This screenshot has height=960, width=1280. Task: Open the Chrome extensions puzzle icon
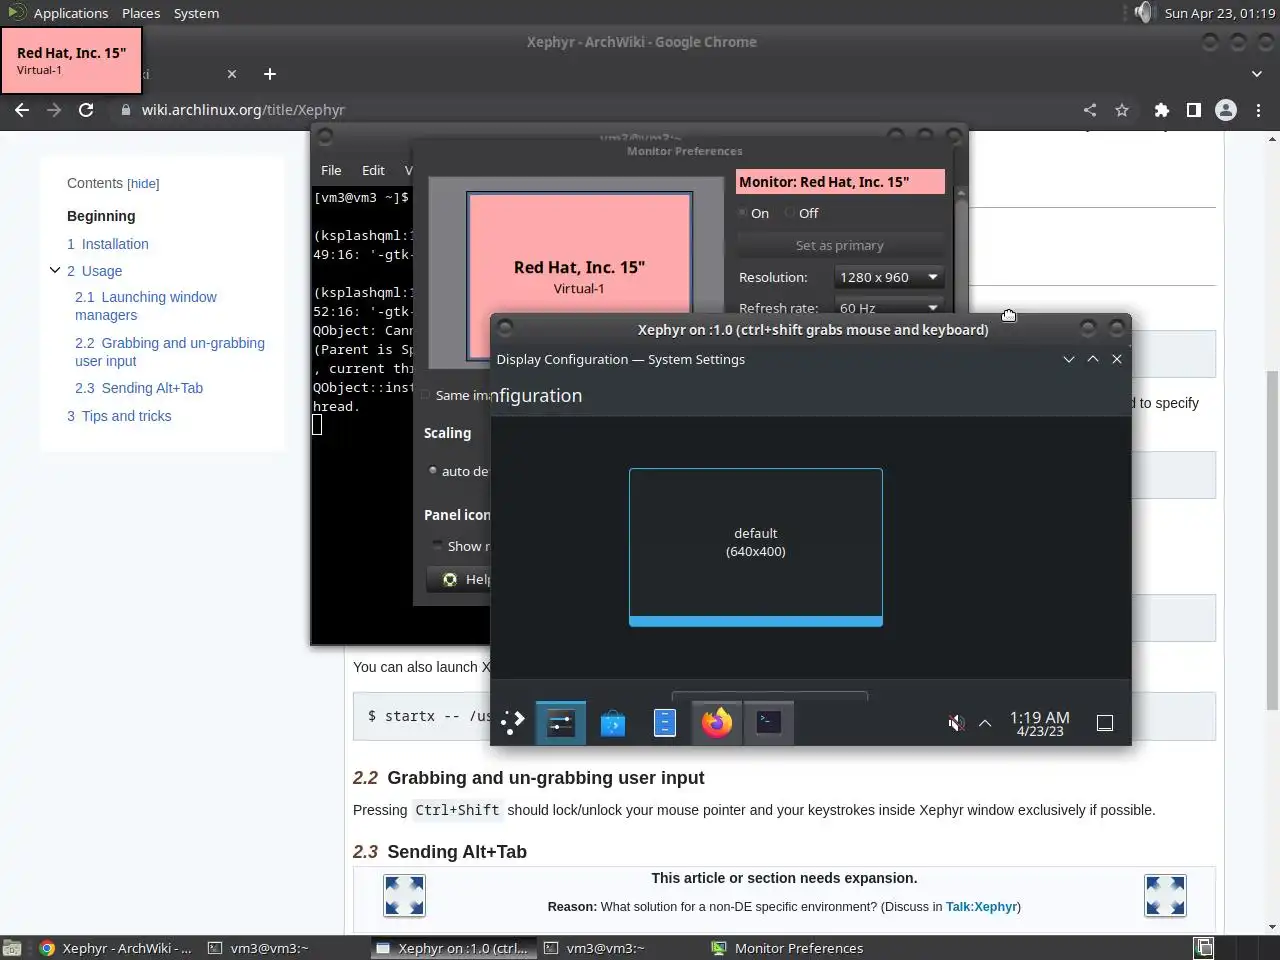1161,110
